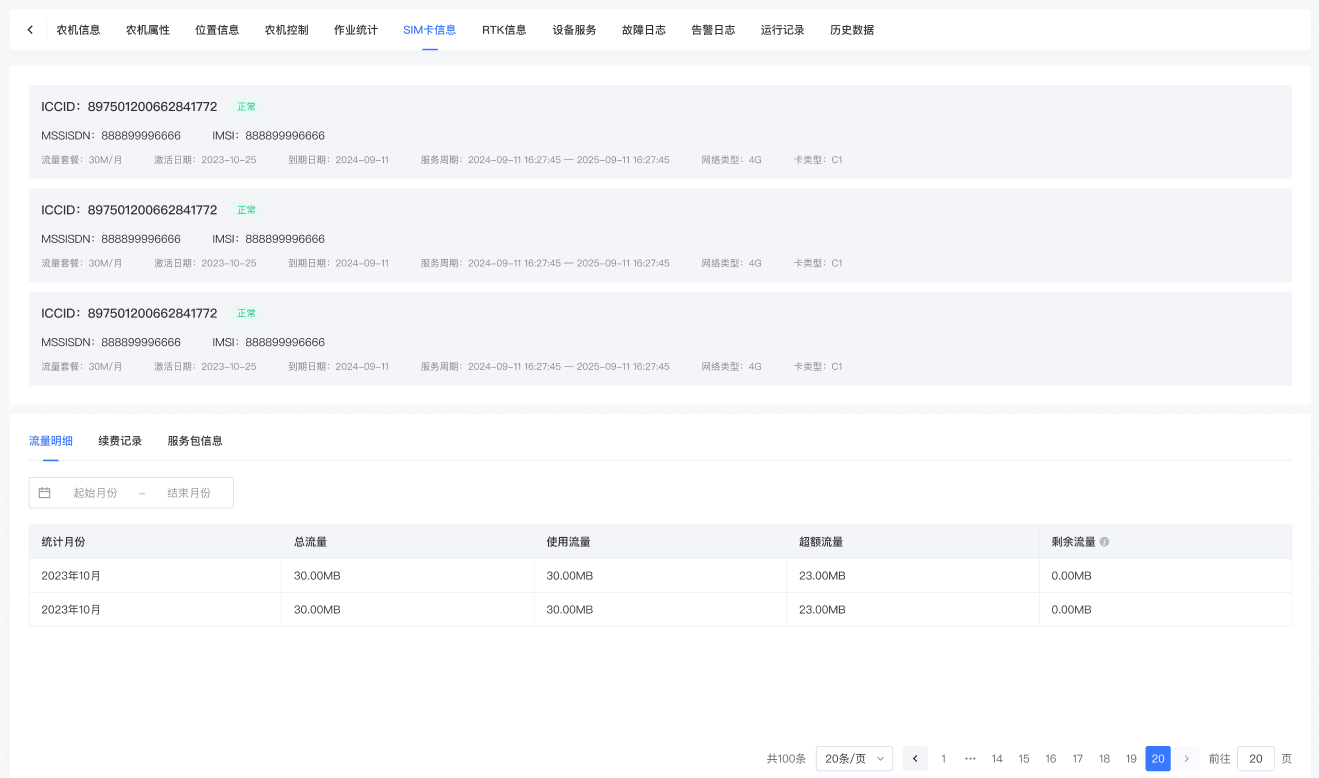
Task: Open the 起始月份 start month picker
Action: (95, 493)
